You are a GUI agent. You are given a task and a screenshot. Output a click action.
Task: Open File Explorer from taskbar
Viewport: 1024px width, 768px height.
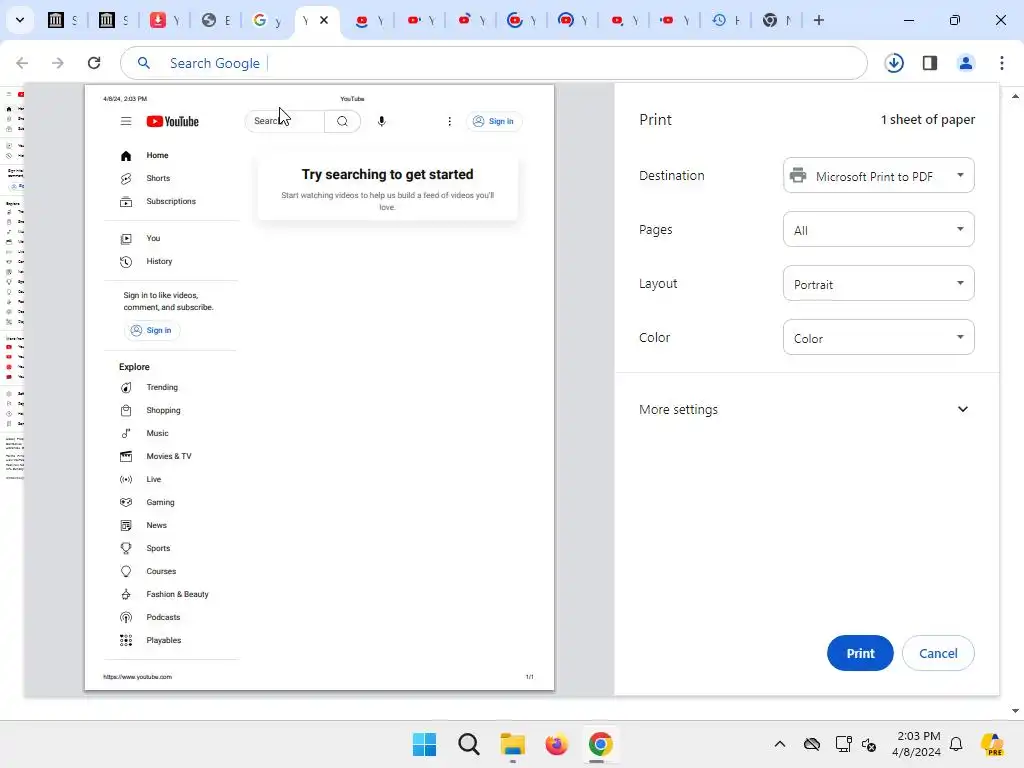pos(513,744)
